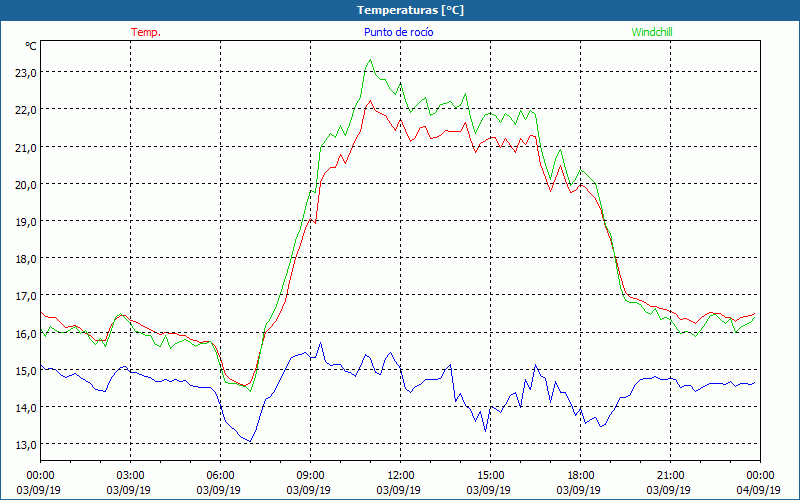Click the '03:00' time axis label

coord(131,476)
